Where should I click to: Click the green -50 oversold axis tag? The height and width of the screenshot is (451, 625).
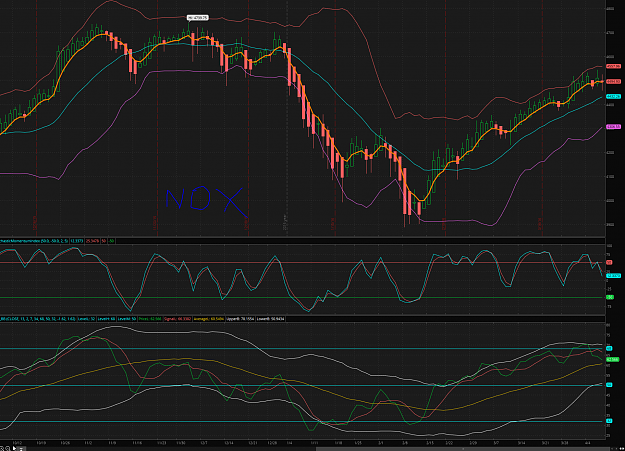609,297
